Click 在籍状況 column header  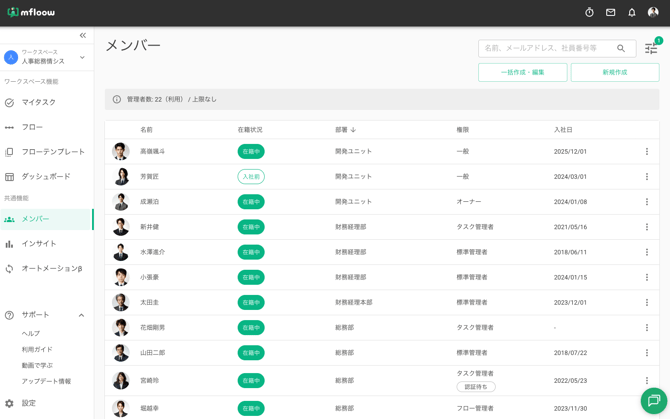click(x=250, y=130)
